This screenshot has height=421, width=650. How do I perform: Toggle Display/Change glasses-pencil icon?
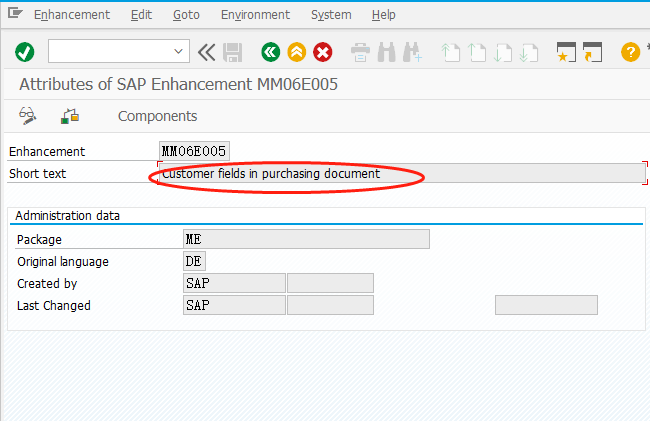[27, 116]
